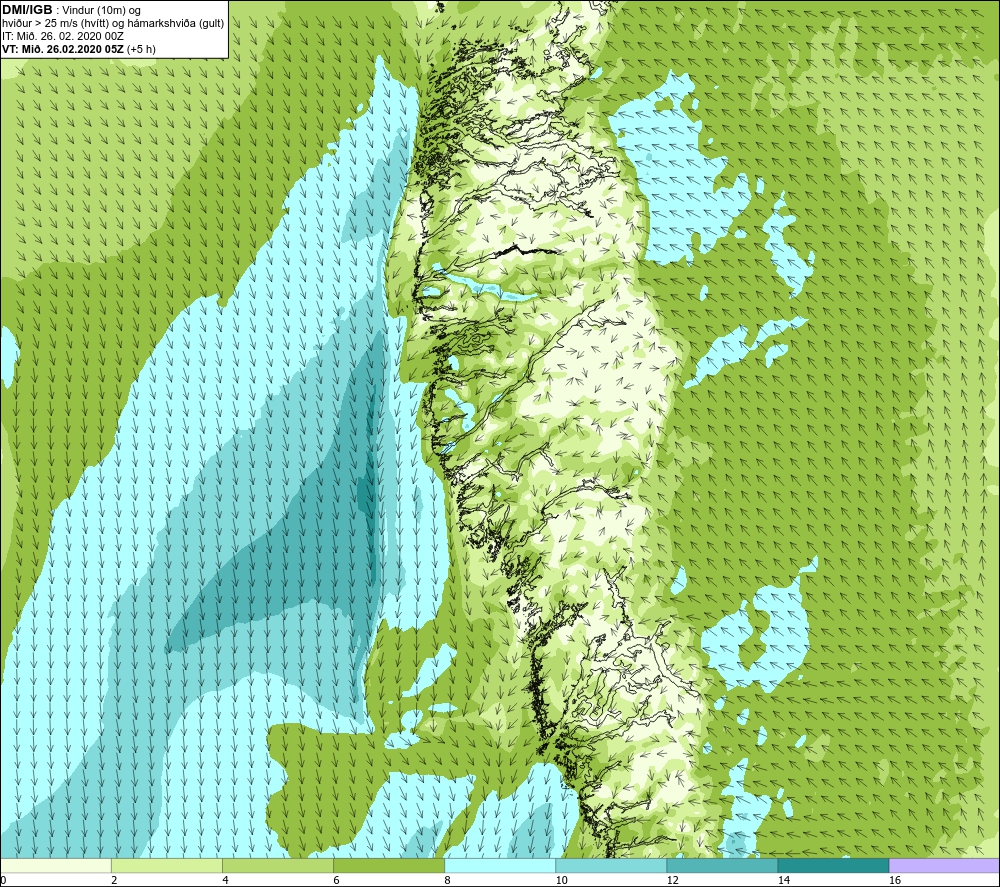Click the legend scale label '4'
1000x887 pixels.
pyautogui.click(x=225, y=880)
